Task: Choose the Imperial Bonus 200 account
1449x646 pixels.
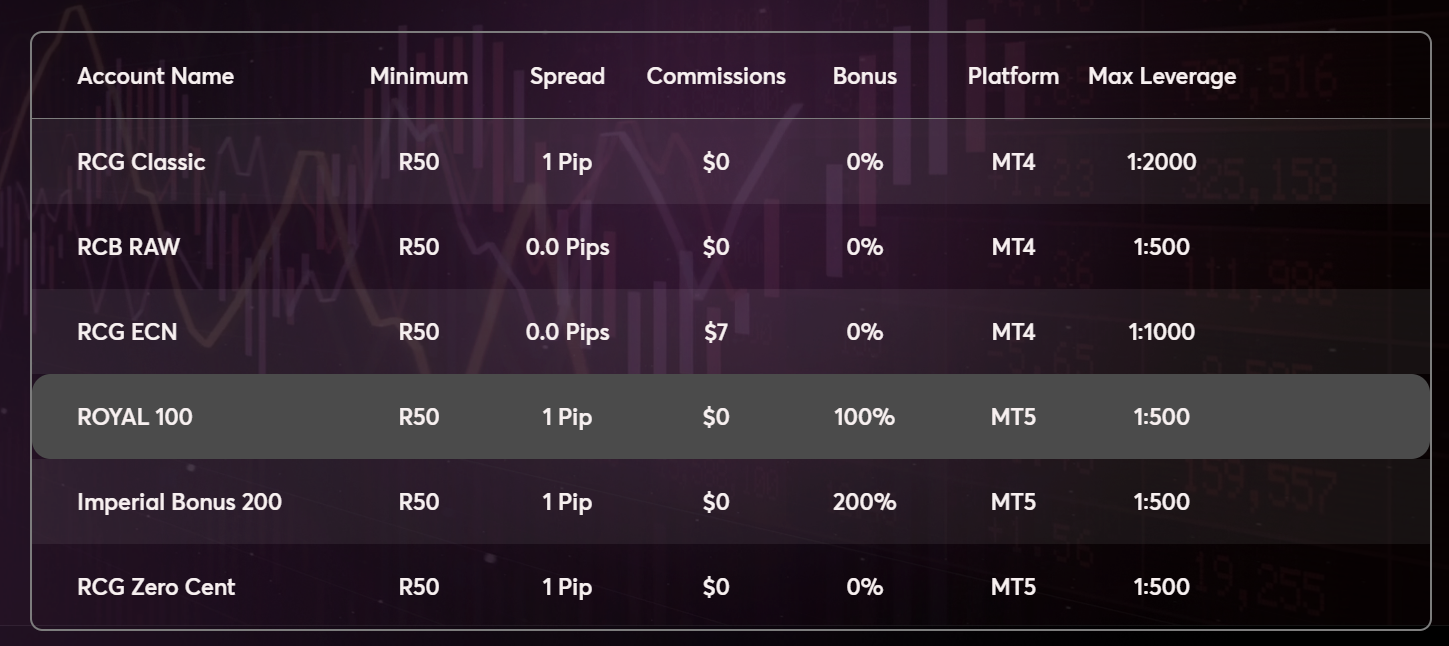Action: [x=179, y=502]
